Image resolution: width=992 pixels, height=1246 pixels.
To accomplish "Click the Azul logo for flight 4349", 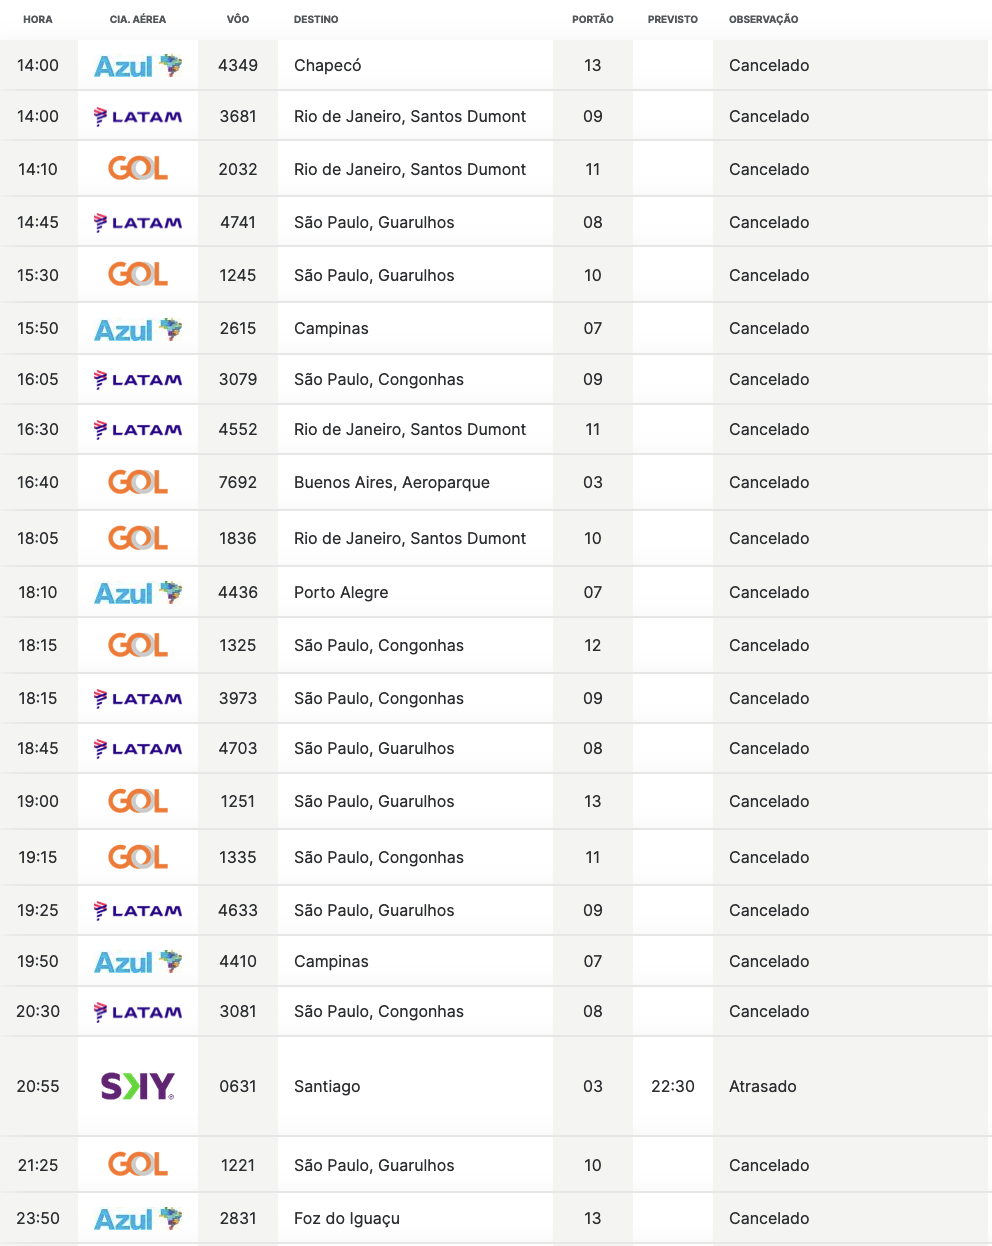I will point(138,66).
